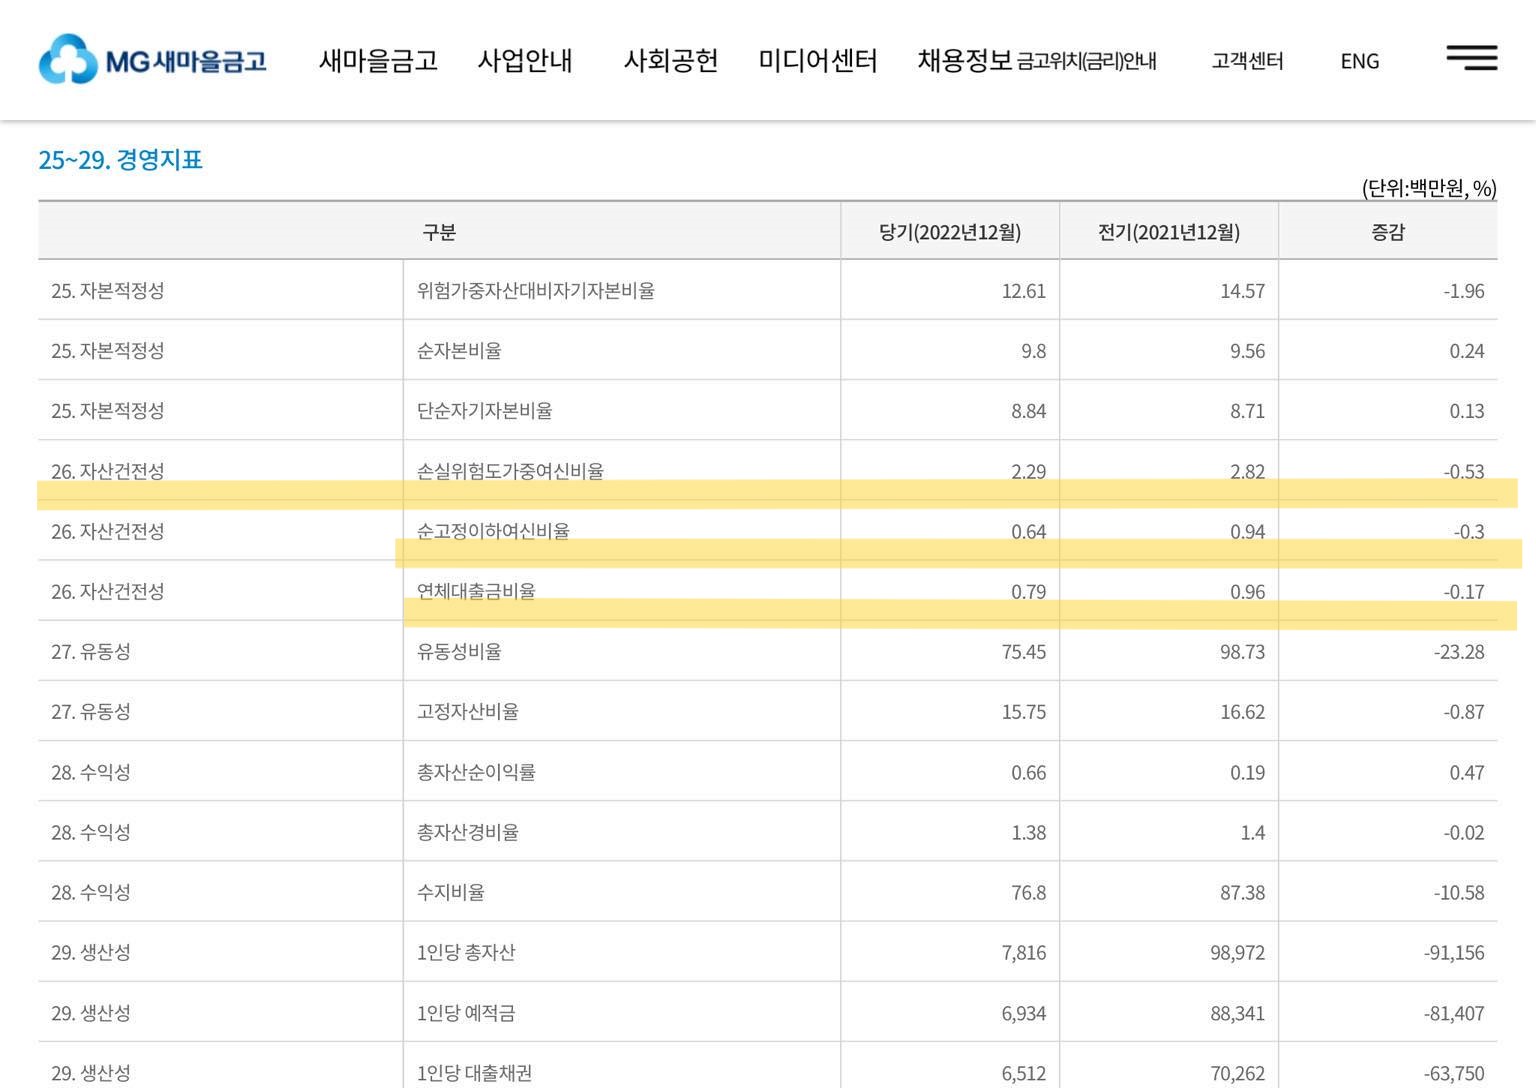Open the hamburger menu icon
1536x1088 pixels.
tap(1471, 58)
